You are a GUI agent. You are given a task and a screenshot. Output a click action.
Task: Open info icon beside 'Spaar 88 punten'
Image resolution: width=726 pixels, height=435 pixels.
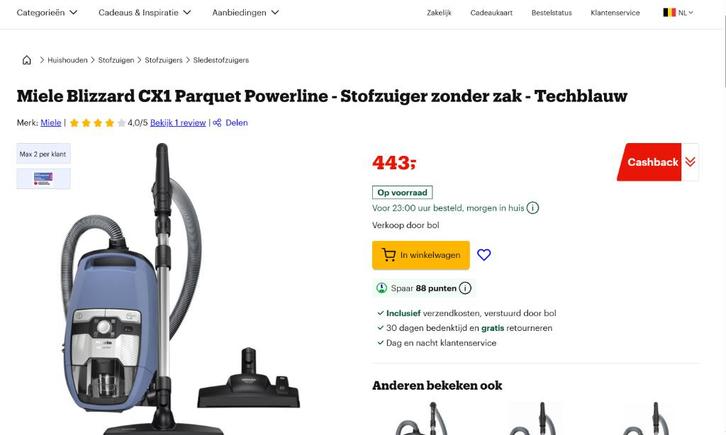465,288
